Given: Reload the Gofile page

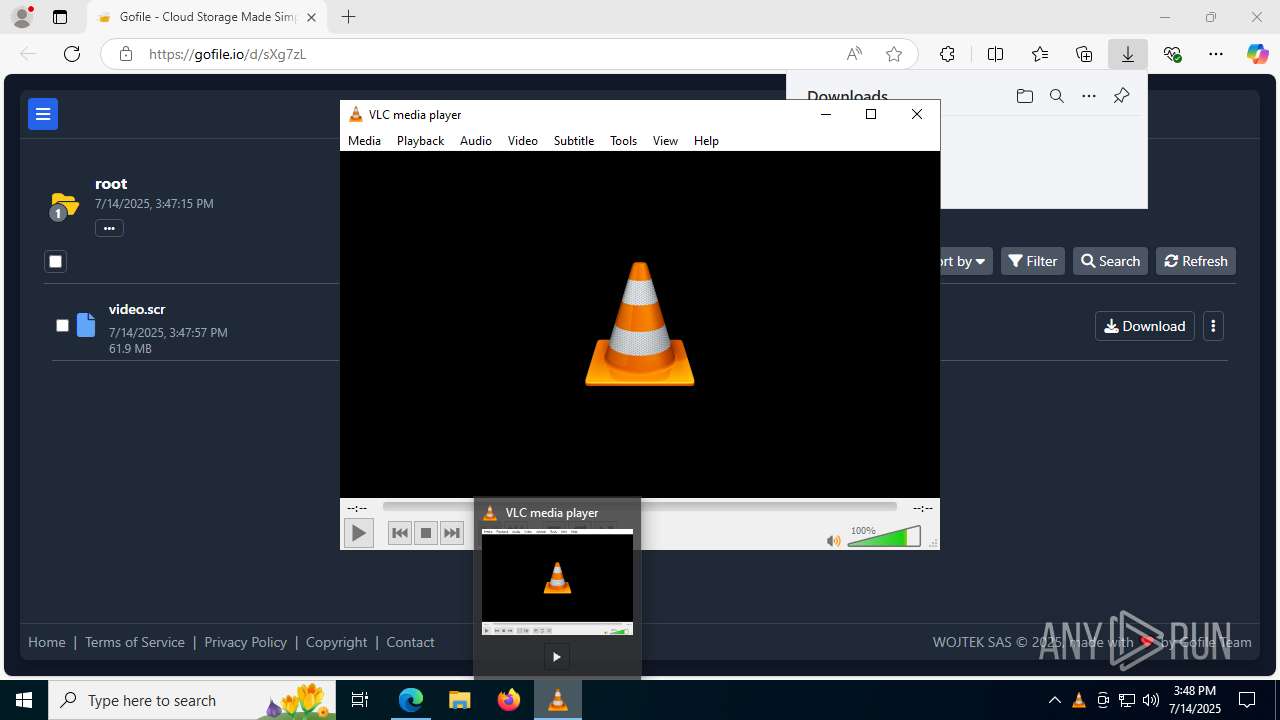Looking at the screenshot, I should click(72, 54).
